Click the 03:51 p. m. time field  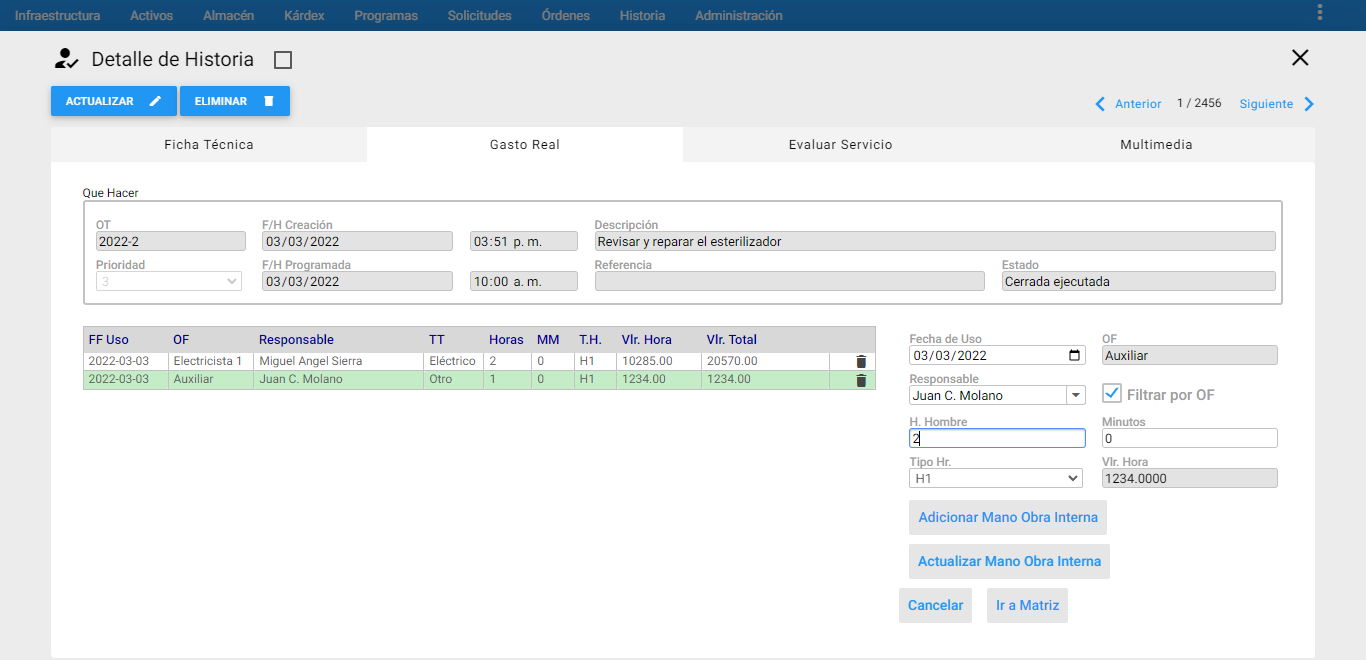coord(524,241)
